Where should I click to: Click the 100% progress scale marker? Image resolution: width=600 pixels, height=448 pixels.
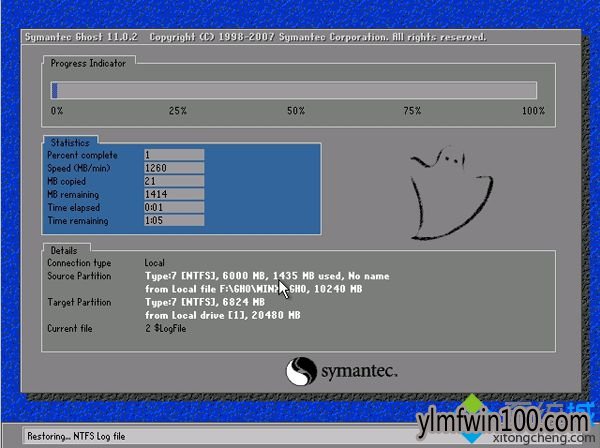click(533, 111)
